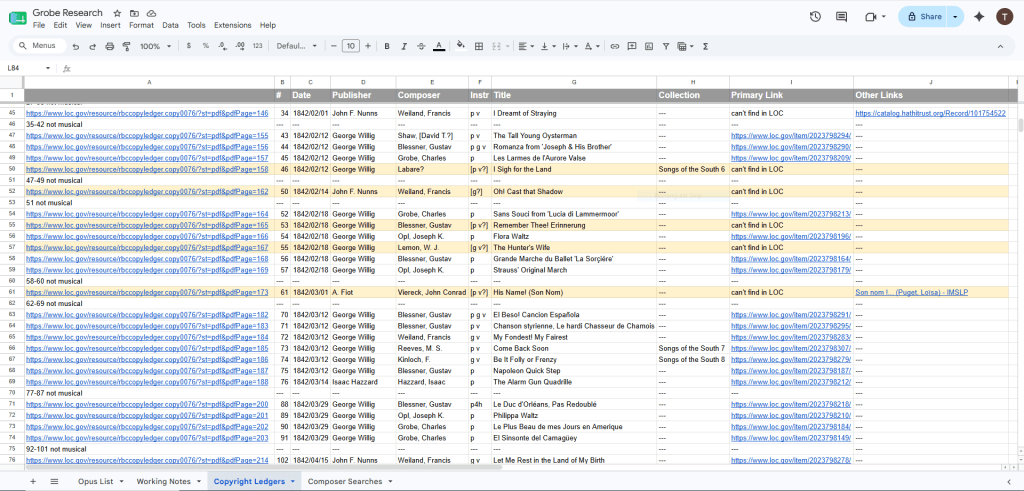Open the vertical align dropdown

click(x=547, y=46)
